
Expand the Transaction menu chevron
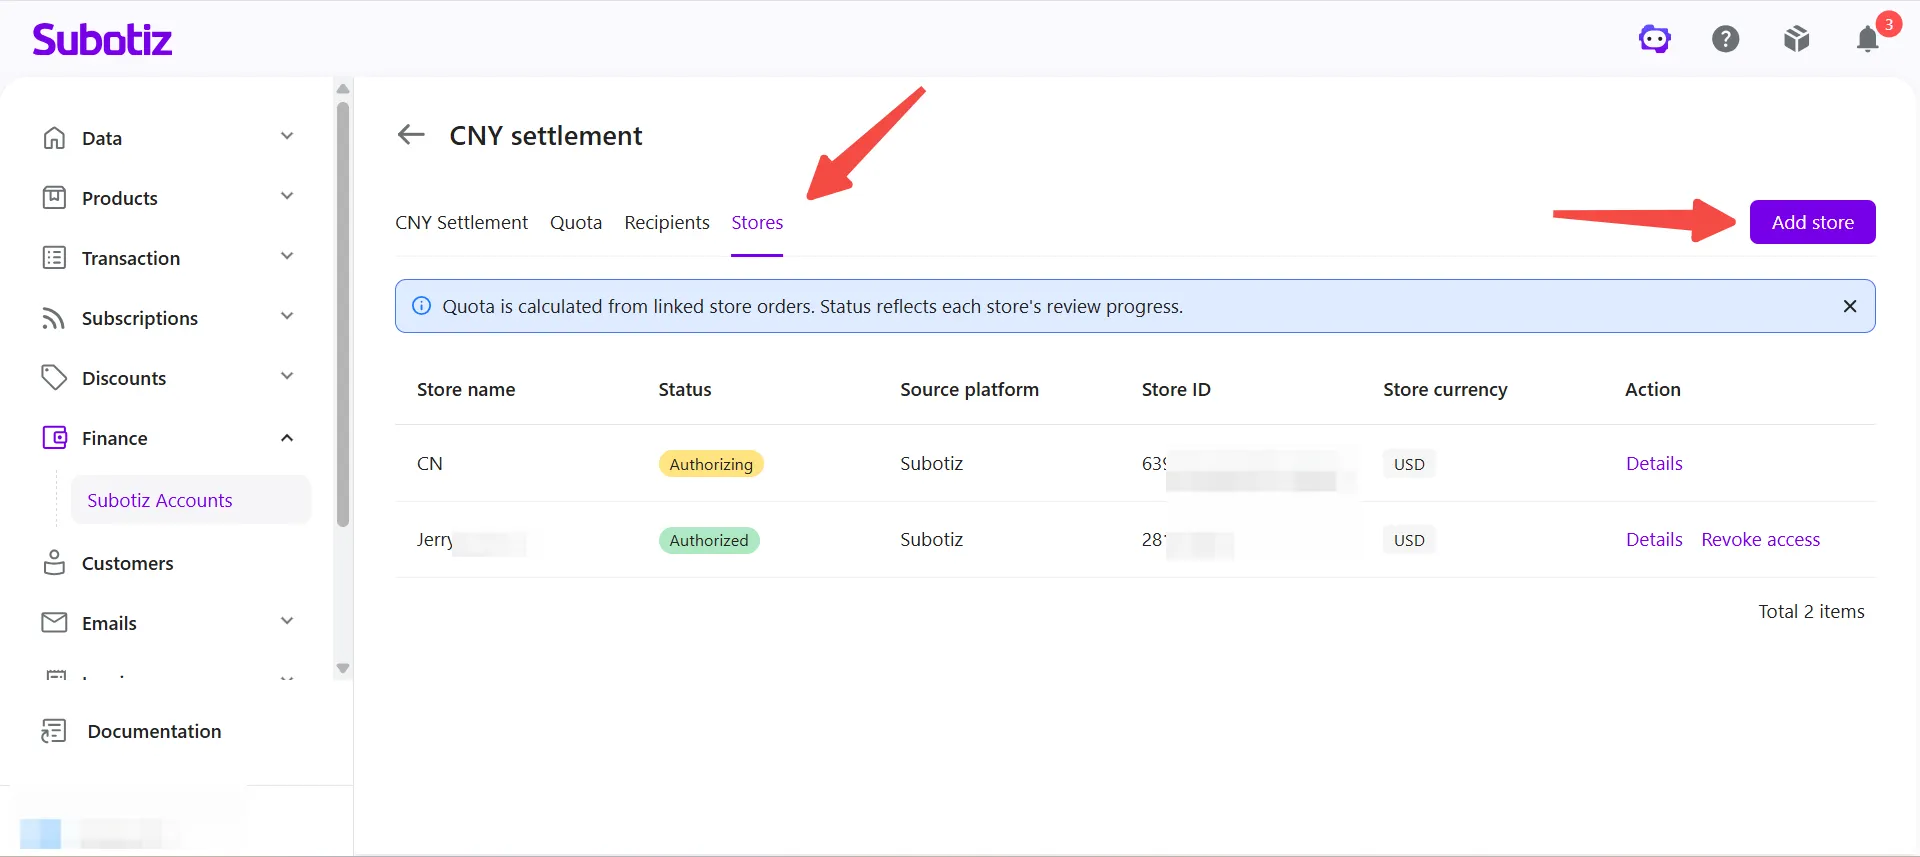point(287,257)
